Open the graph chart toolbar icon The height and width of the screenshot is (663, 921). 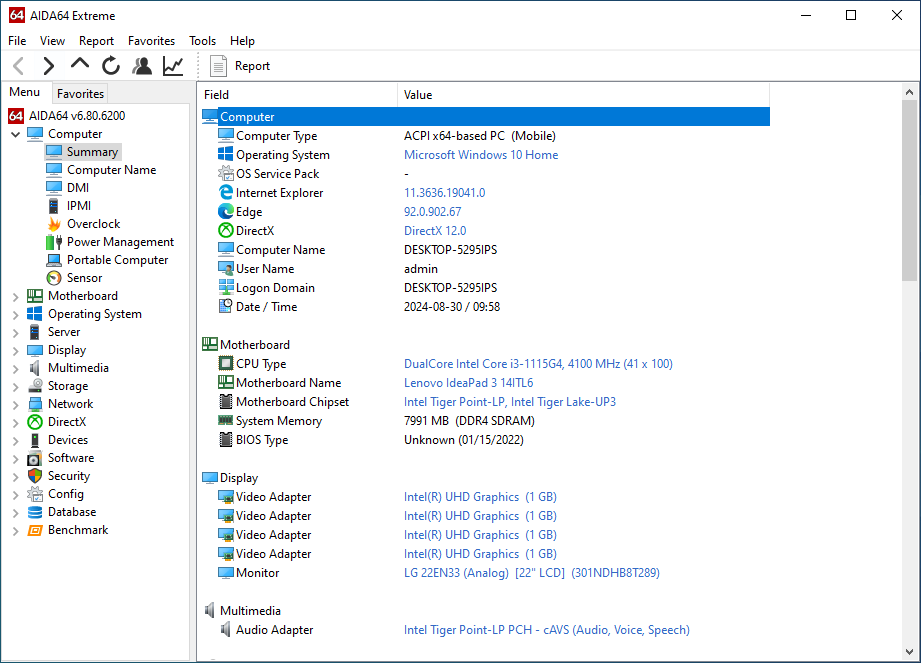pos(173,66)
